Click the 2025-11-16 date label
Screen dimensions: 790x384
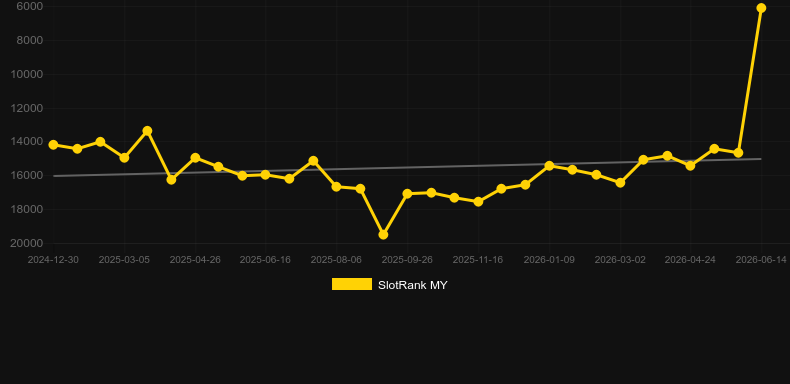pyautogui.click(x=478, y=260)
